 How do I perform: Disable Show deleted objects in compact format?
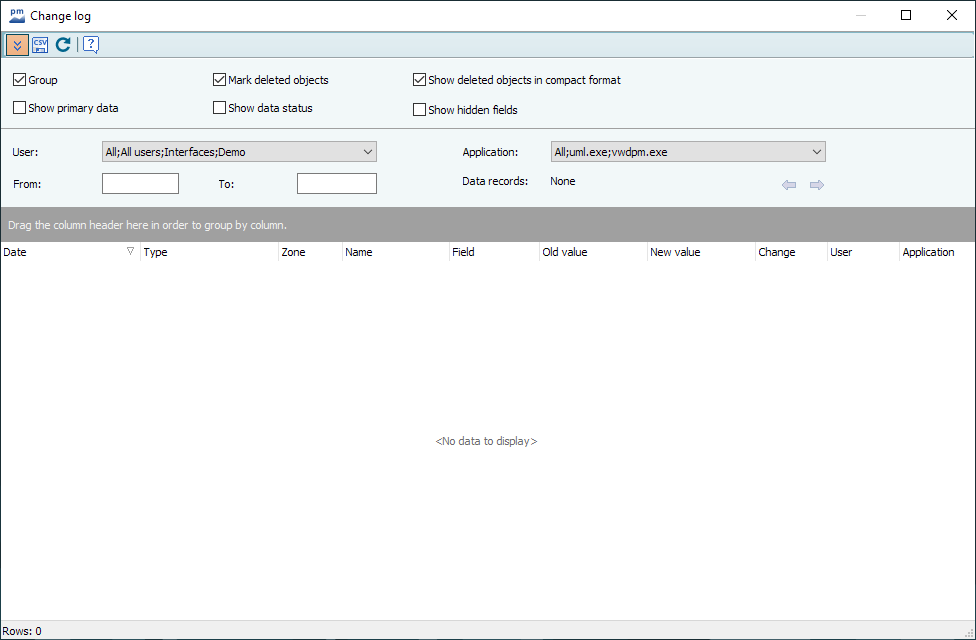[x=420, y=80]
